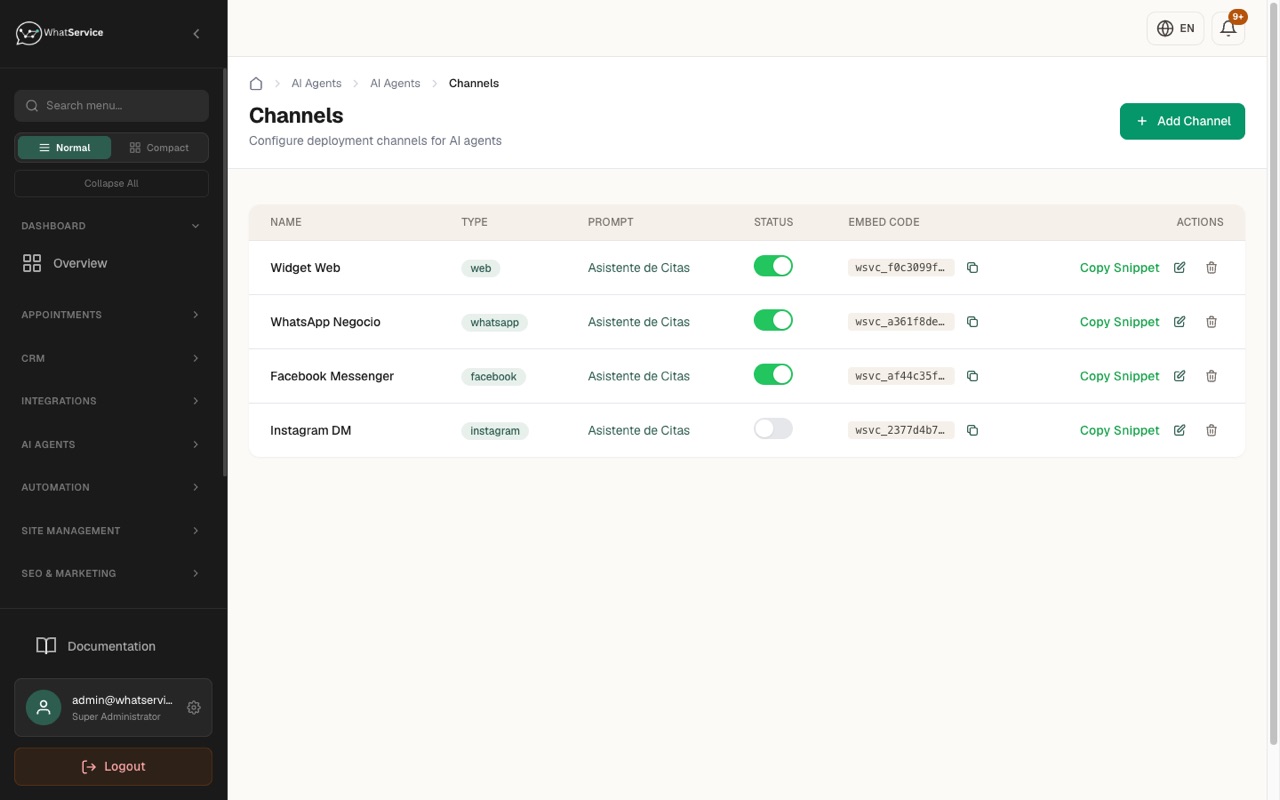Delete the WhatsApp Negocio channel
Image resolution: width=1280 pixels, height=800 pixels.
pyautogui.click(x=1212, y=322)
